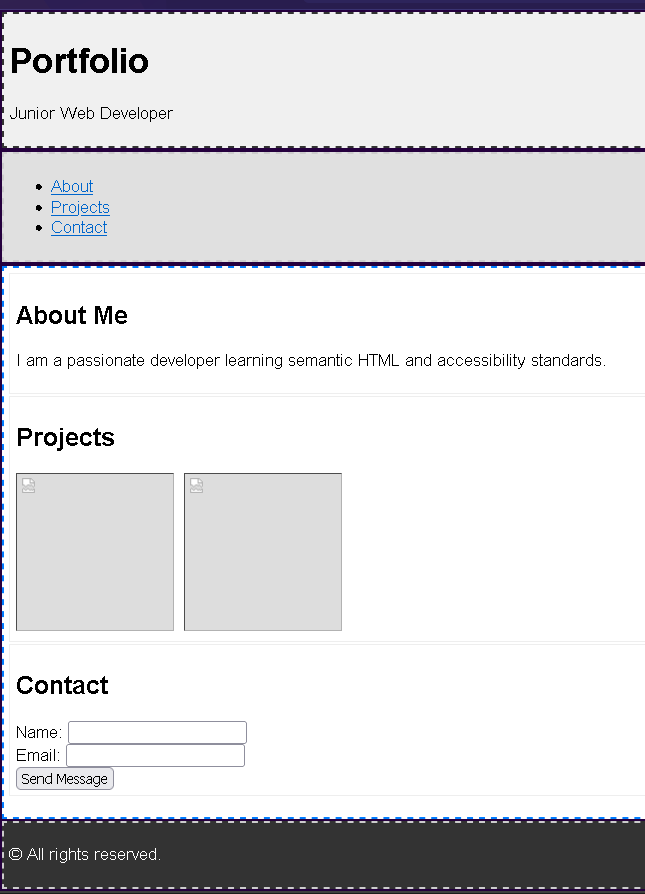Click the broken image icon in second project
The image size is (645, 894).
(x=197, y=486)
